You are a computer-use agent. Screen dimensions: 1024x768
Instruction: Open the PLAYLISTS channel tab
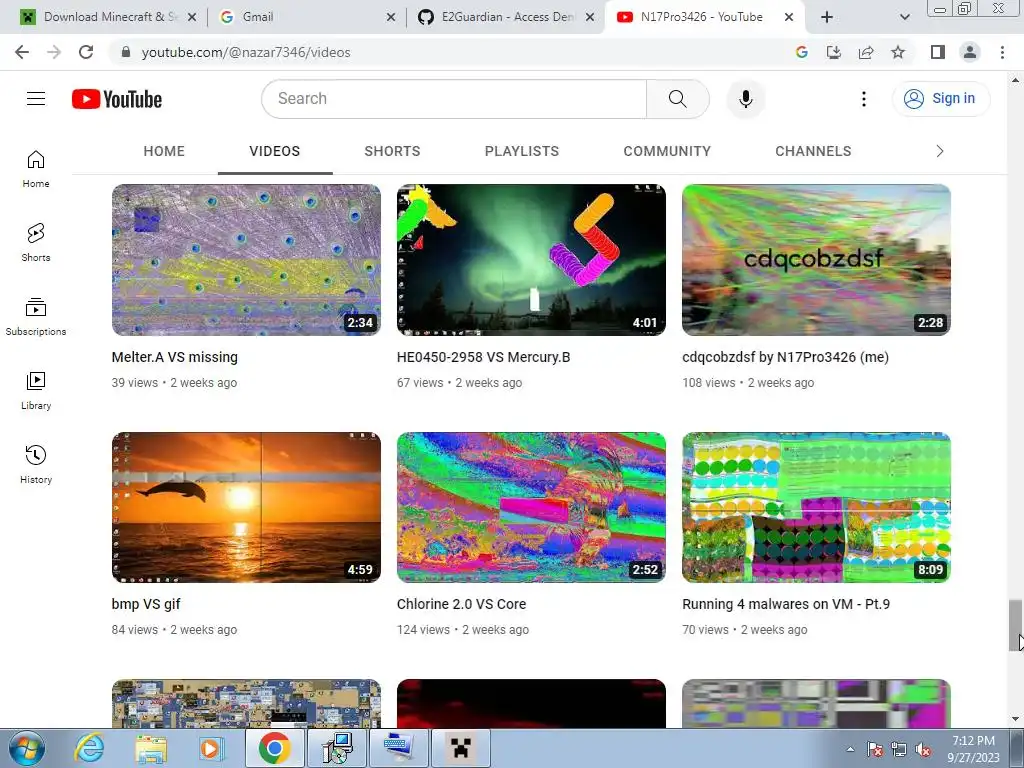(522, 152)
